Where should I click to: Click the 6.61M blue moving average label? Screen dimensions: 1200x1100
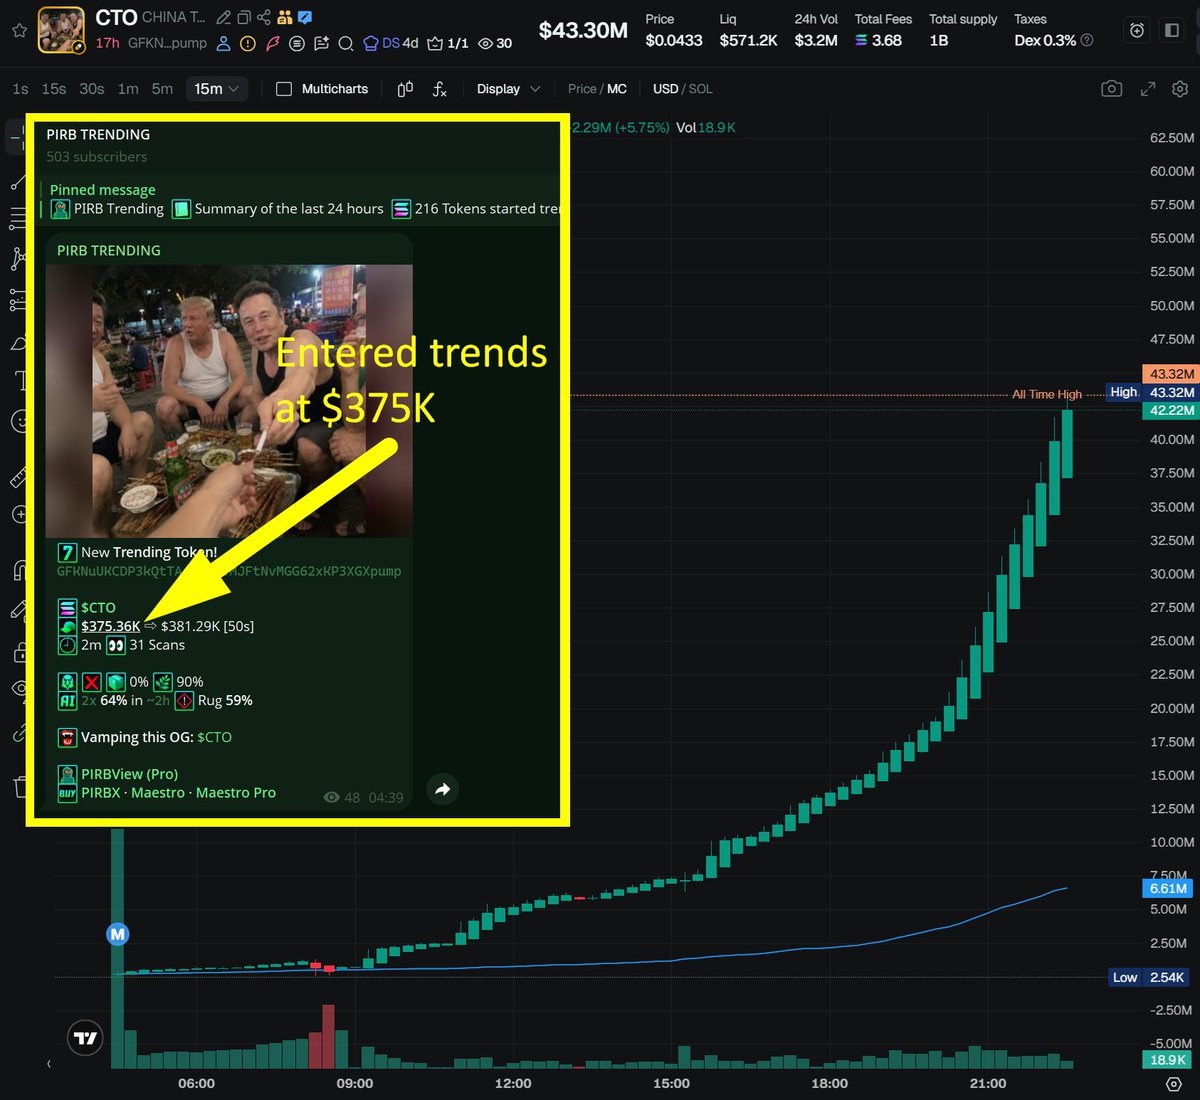(x=1168, y=888)
